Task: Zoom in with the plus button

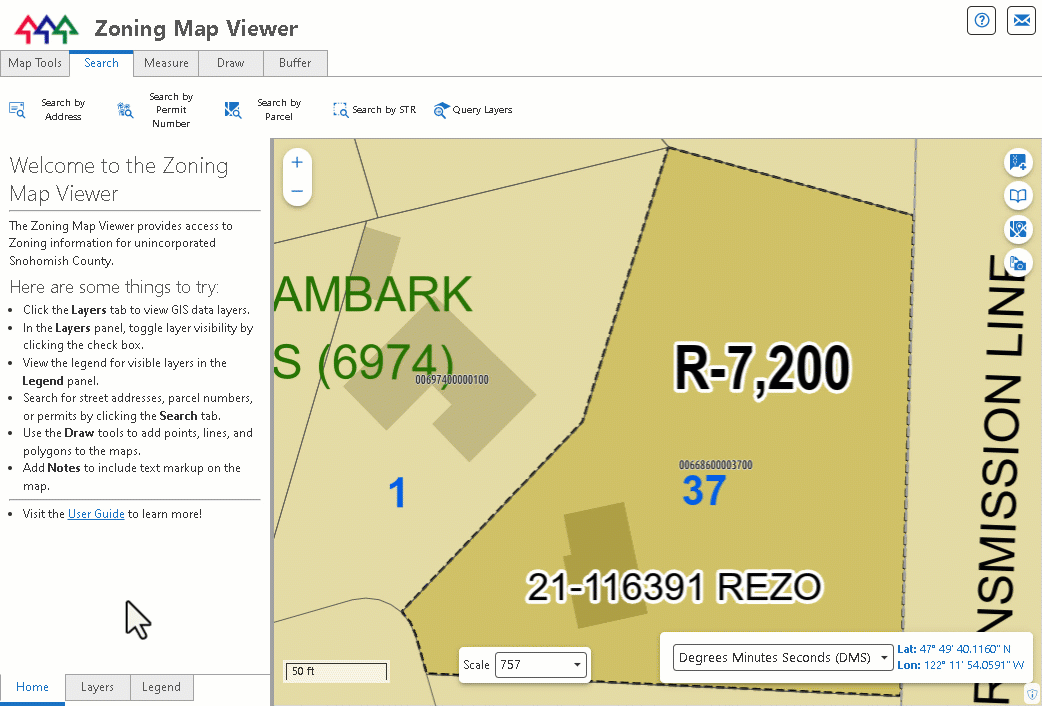Action: (x=297, y=162)
